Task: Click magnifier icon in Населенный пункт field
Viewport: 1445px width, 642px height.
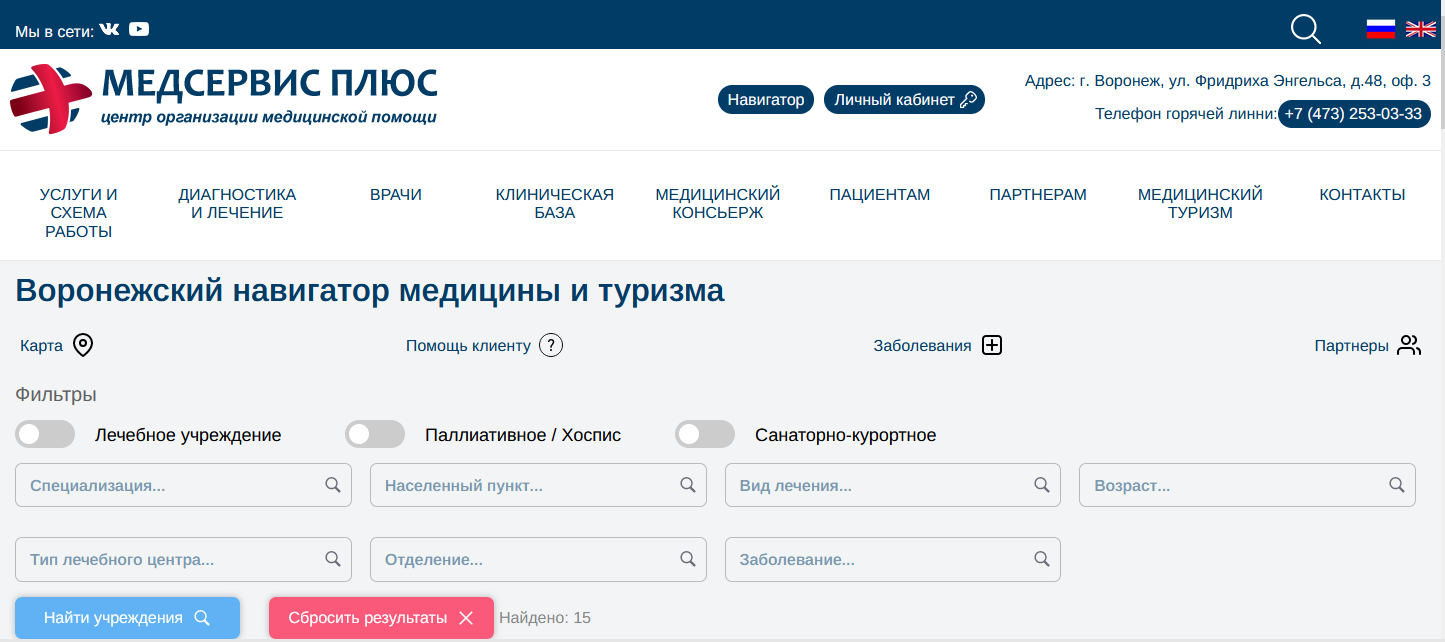Action: click(688, 485)
